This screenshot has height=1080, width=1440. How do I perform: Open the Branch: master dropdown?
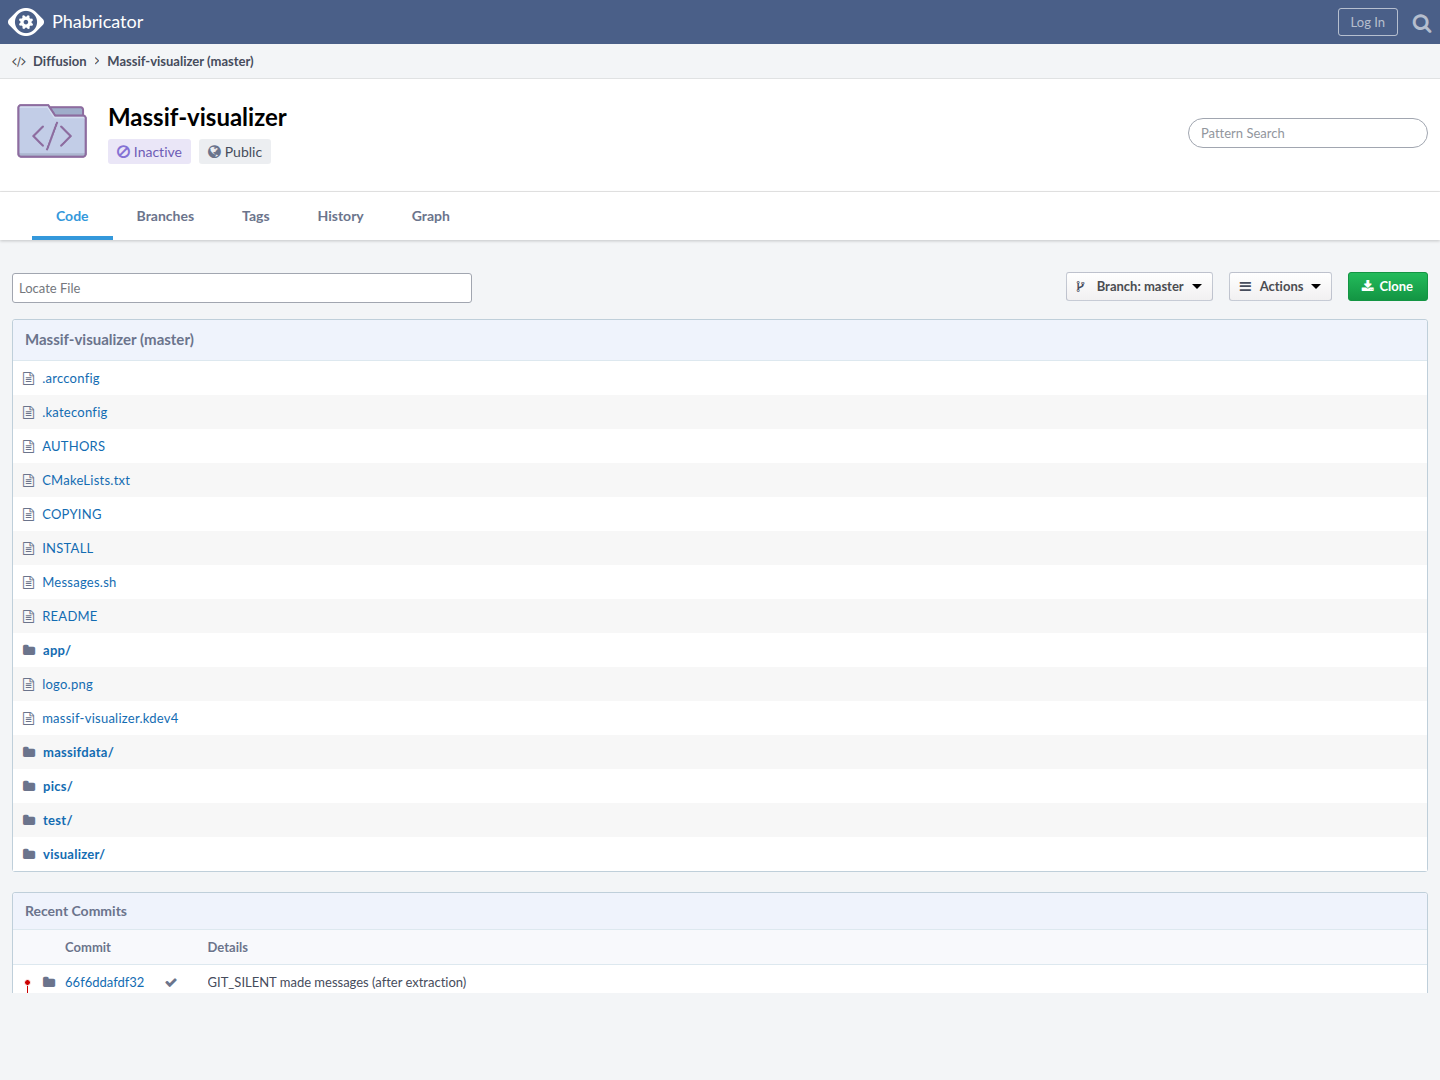[x=1139, y=287]
